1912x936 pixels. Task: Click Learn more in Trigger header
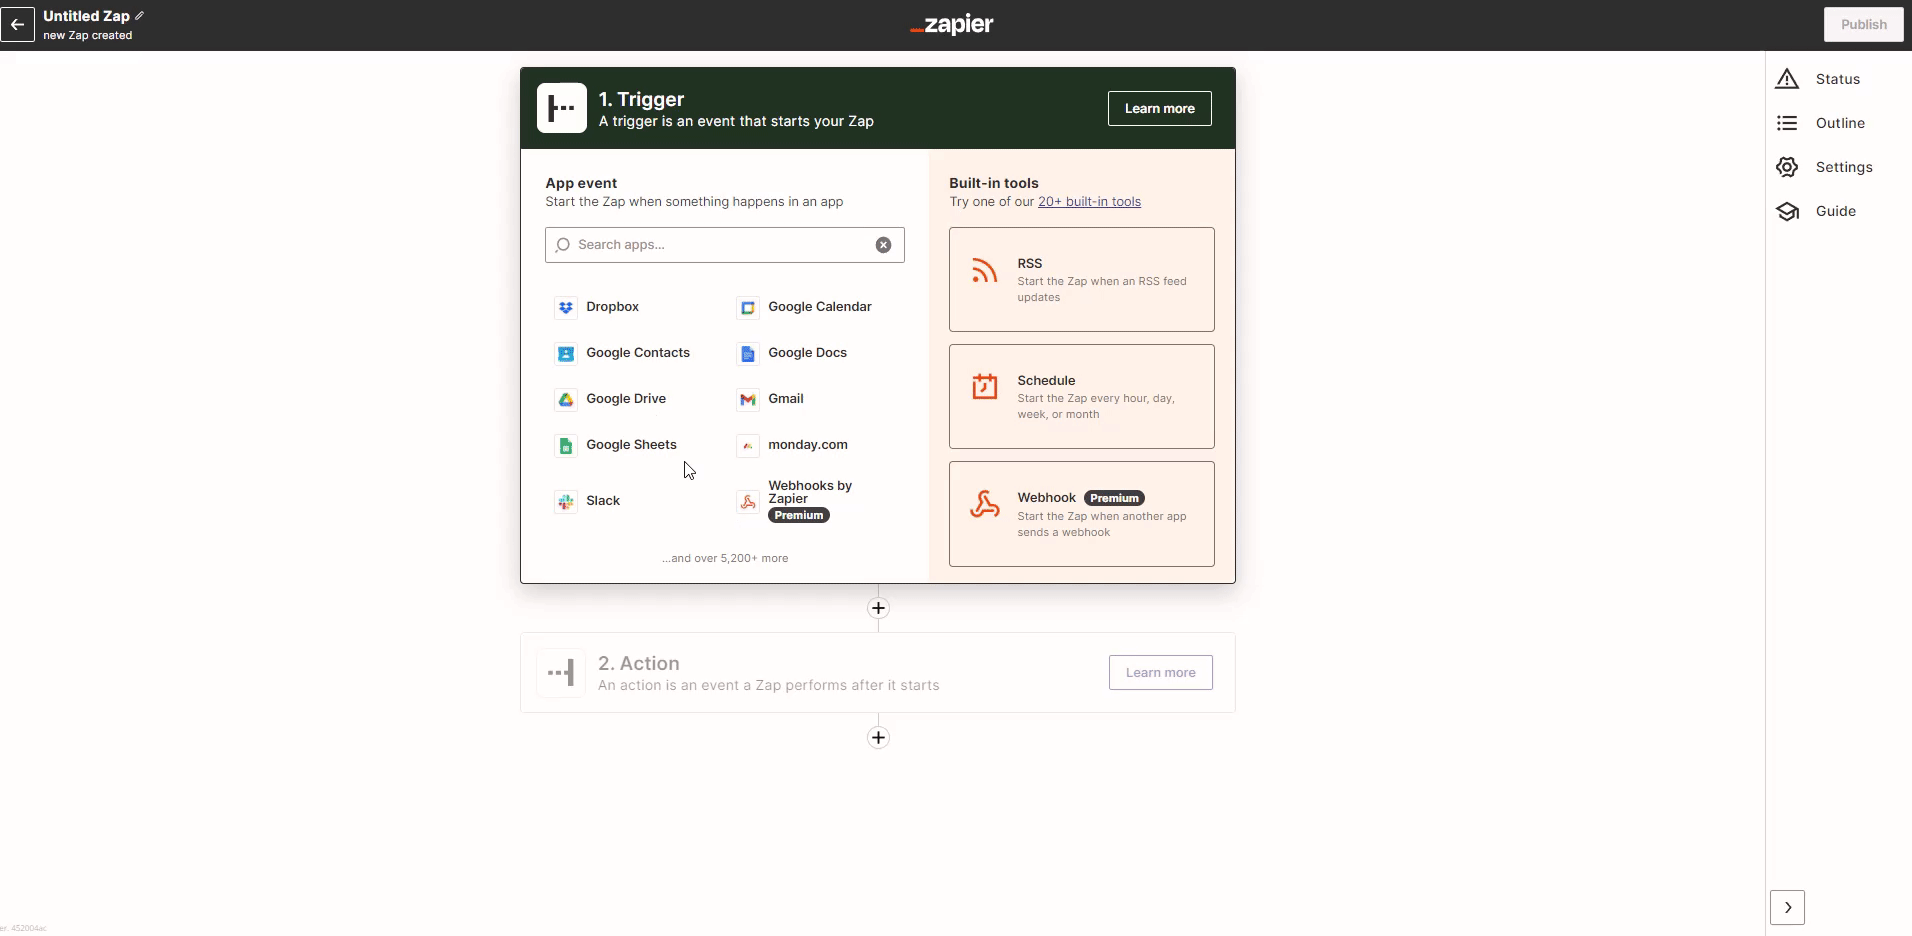1159,109
